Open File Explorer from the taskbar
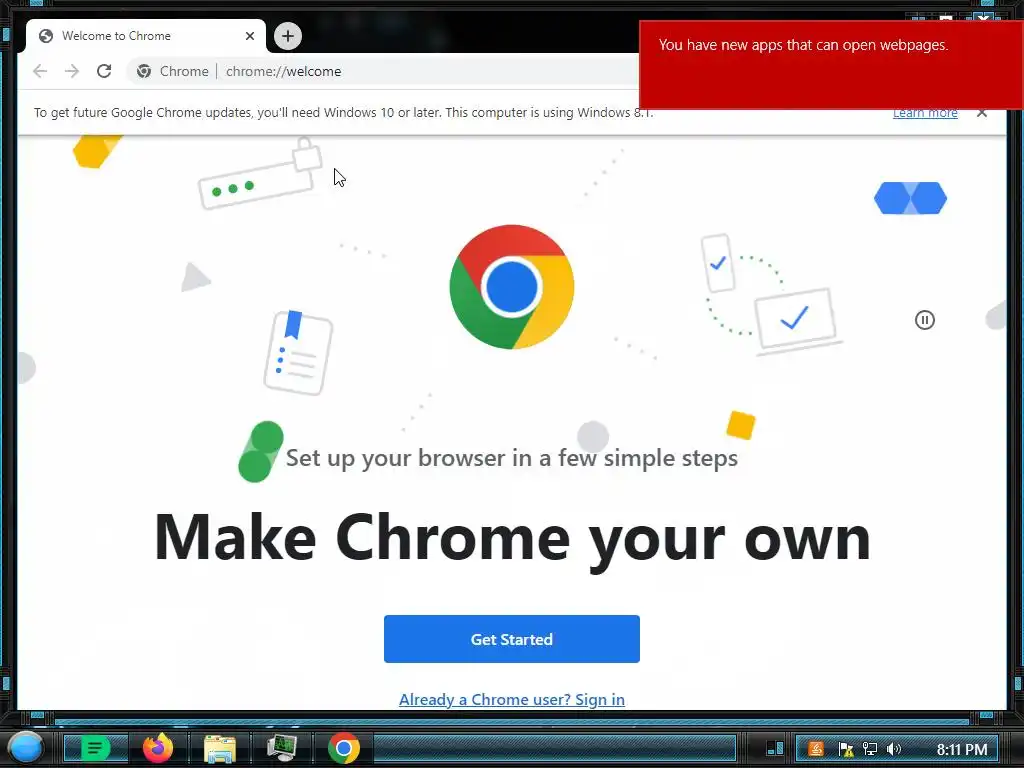The width and height of the screenshot is (1024, 768). coord(219,748)
